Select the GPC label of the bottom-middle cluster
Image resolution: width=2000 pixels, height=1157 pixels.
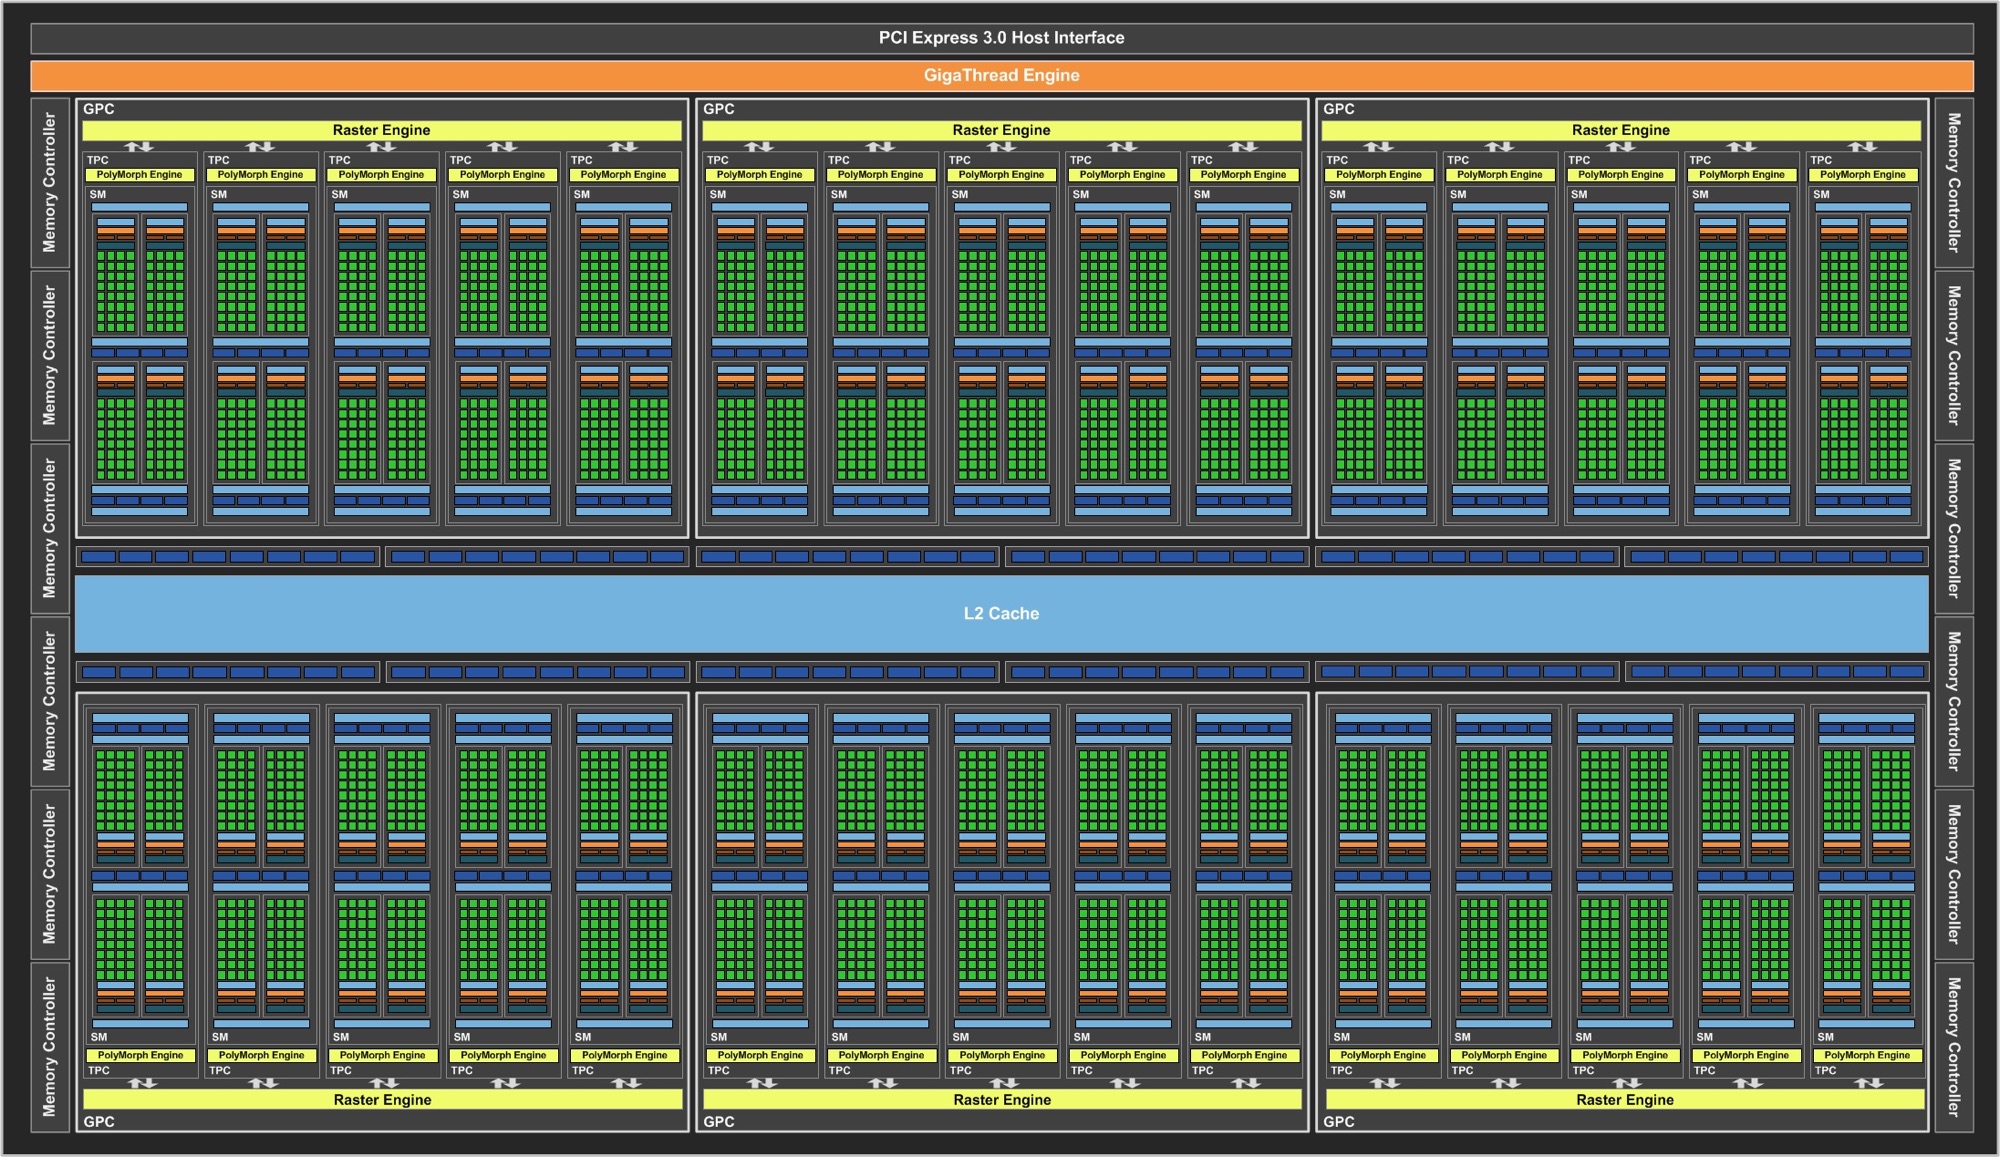(719, 1121)
